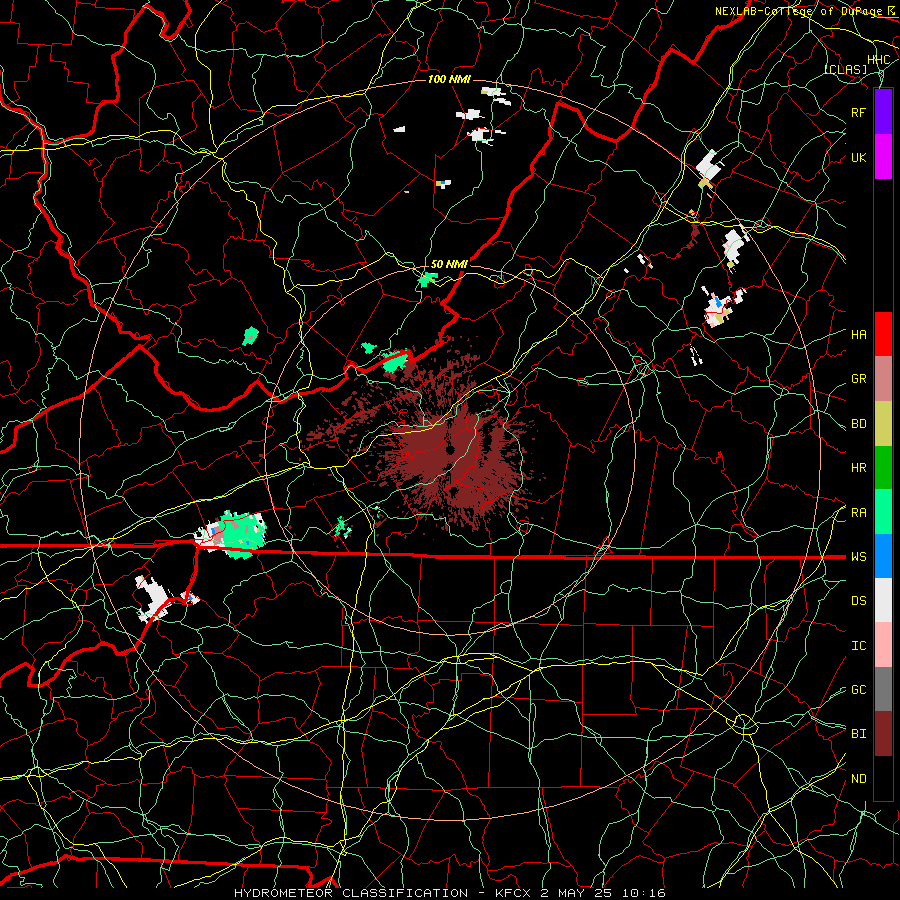This screenshot has width=900, height=900.
Task: Click the Hydrometeor Classification KFCX title caption
Action: pos(449,893)
